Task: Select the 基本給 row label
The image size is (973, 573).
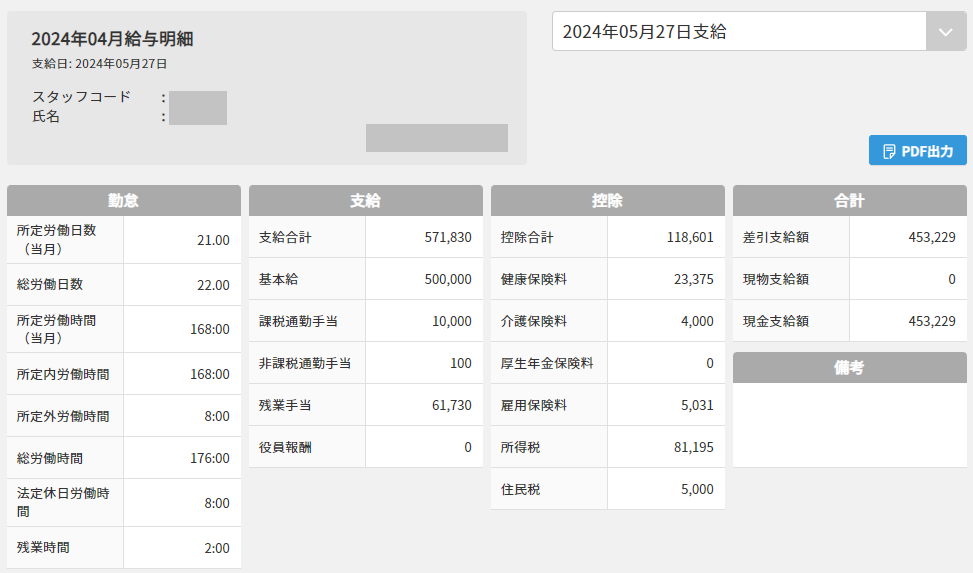Action: 278,280
